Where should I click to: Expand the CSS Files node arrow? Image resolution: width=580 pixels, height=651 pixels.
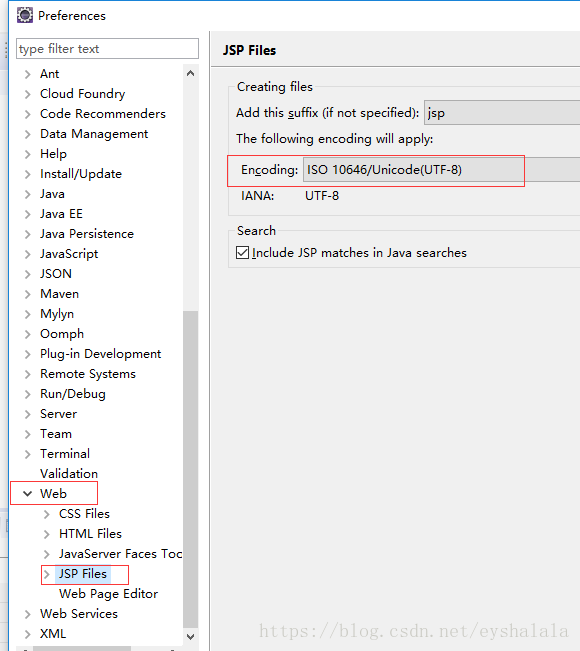(x=46, y=514)
